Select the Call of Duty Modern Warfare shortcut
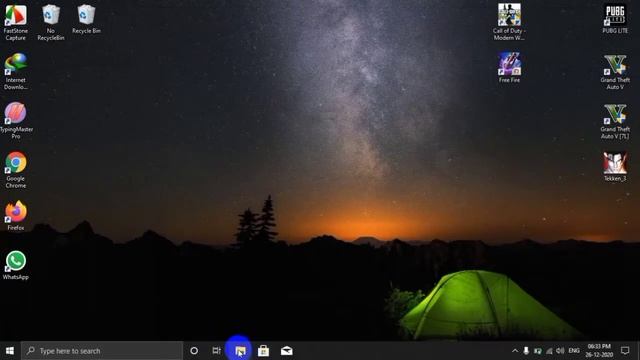The width and height of the screenshot is (640, 360). [x=509, y=22]
